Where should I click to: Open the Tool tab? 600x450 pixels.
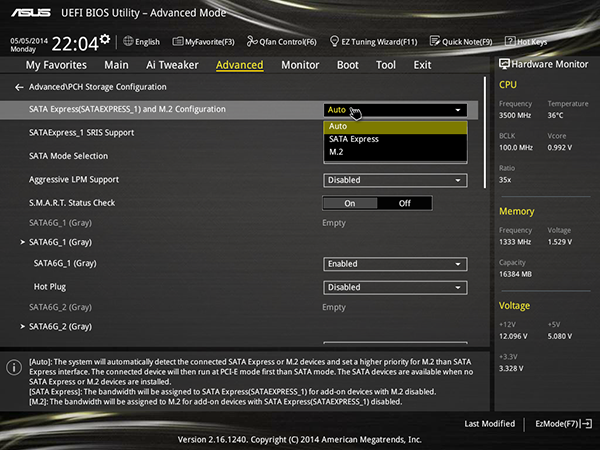pyautogui.click(x=386, y=65)
